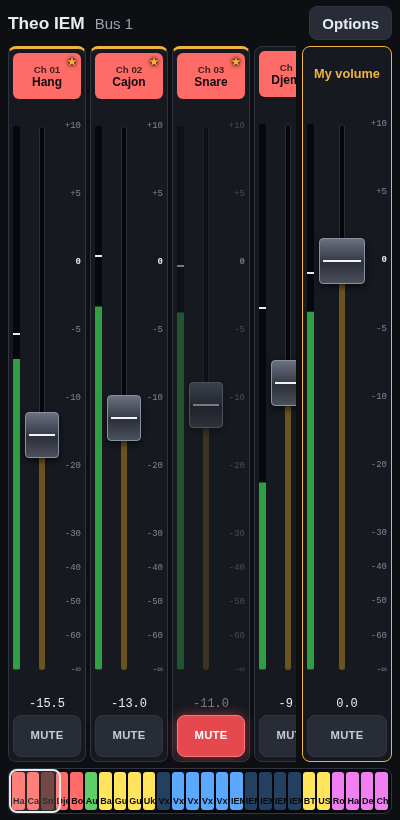This screenshot has height=820, width=400.
Task: Jump to Bo chip in channel overview
Action: pos(77,791)
